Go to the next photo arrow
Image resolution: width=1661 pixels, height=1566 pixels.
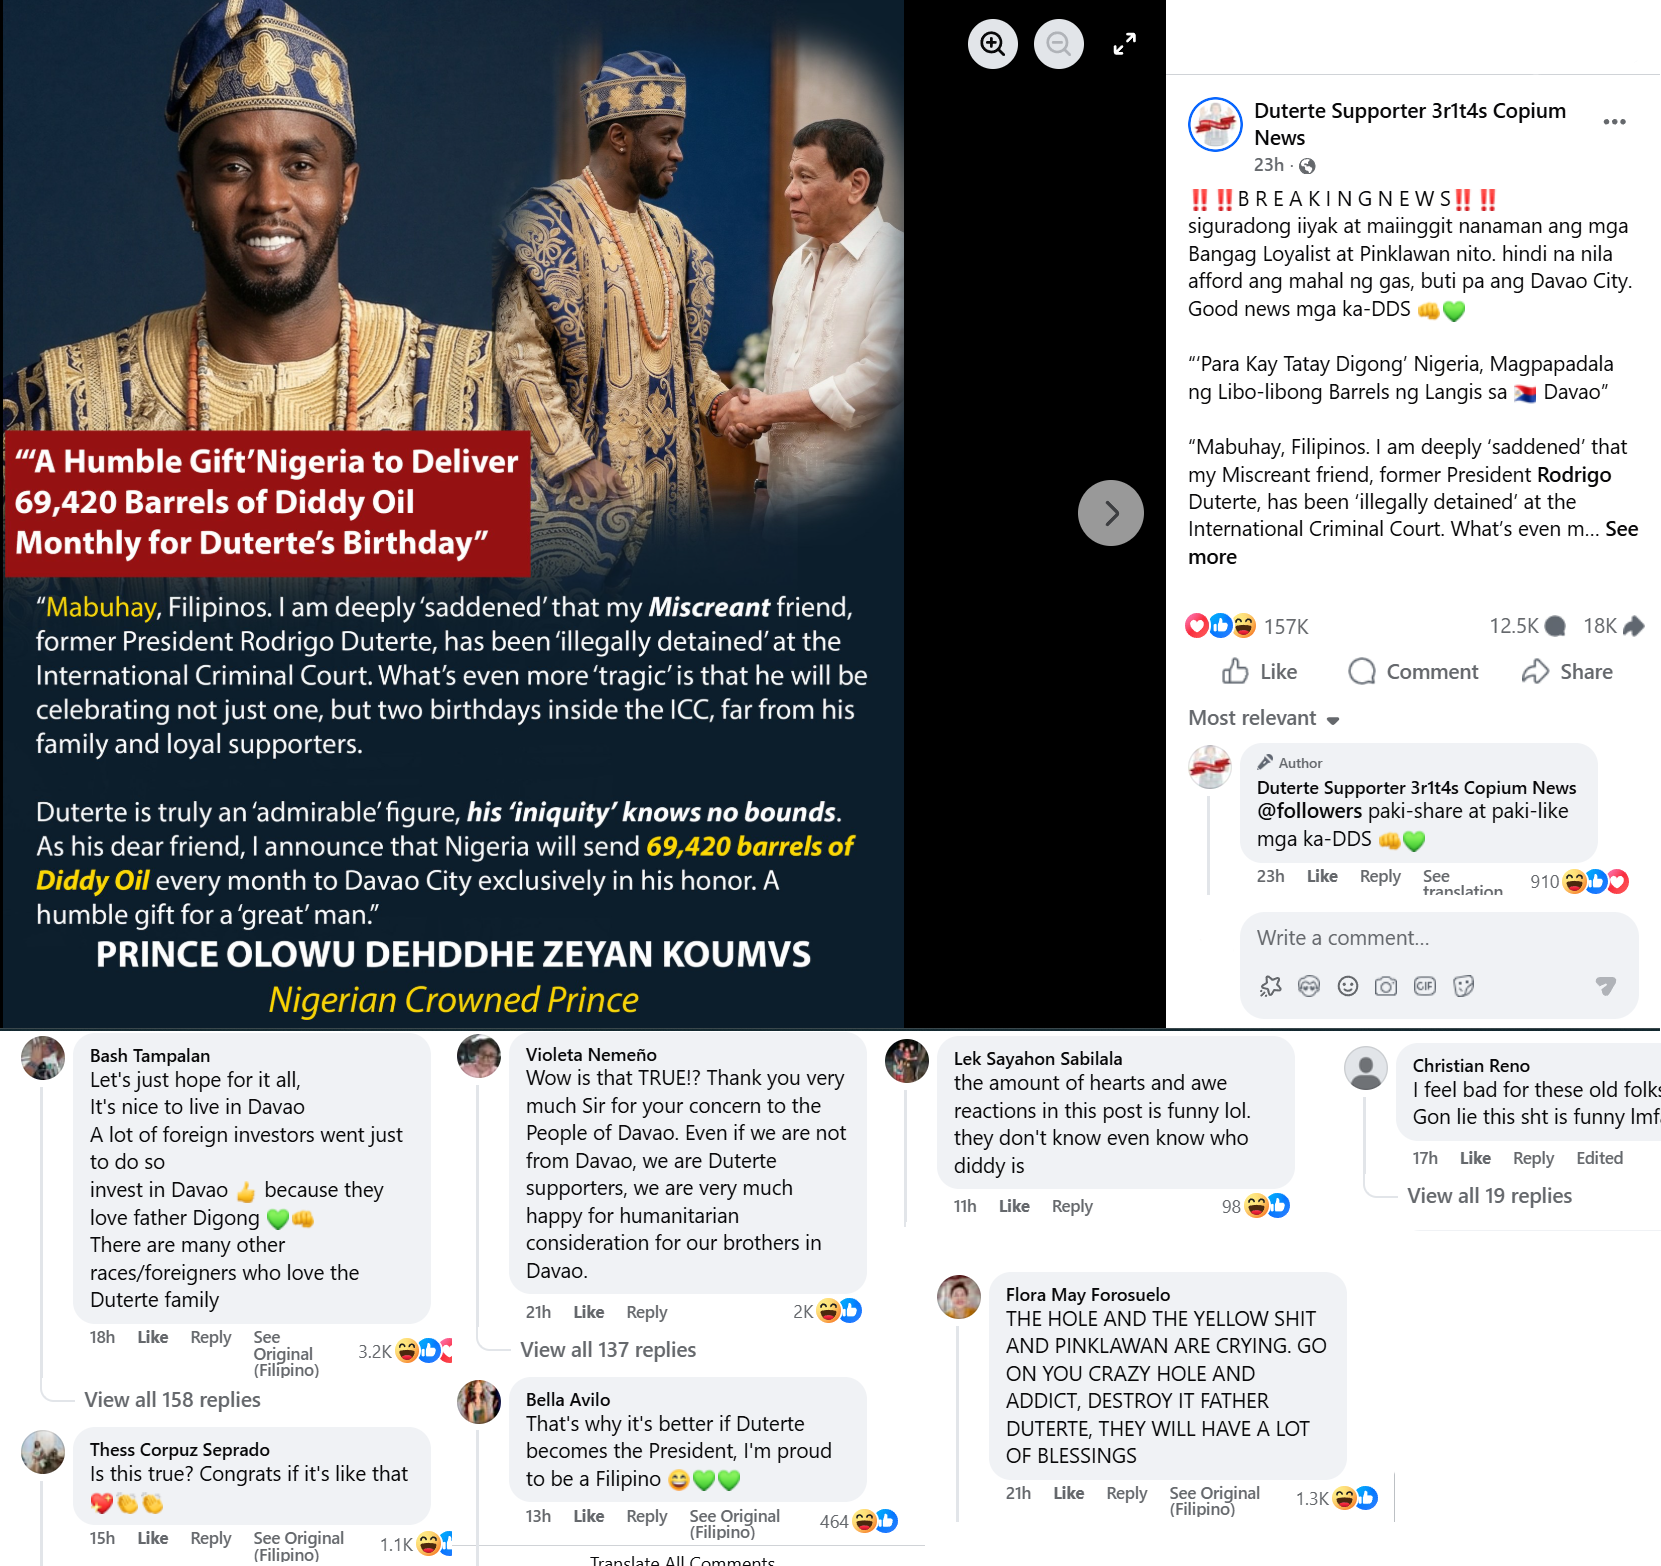tap(1110, 513)
